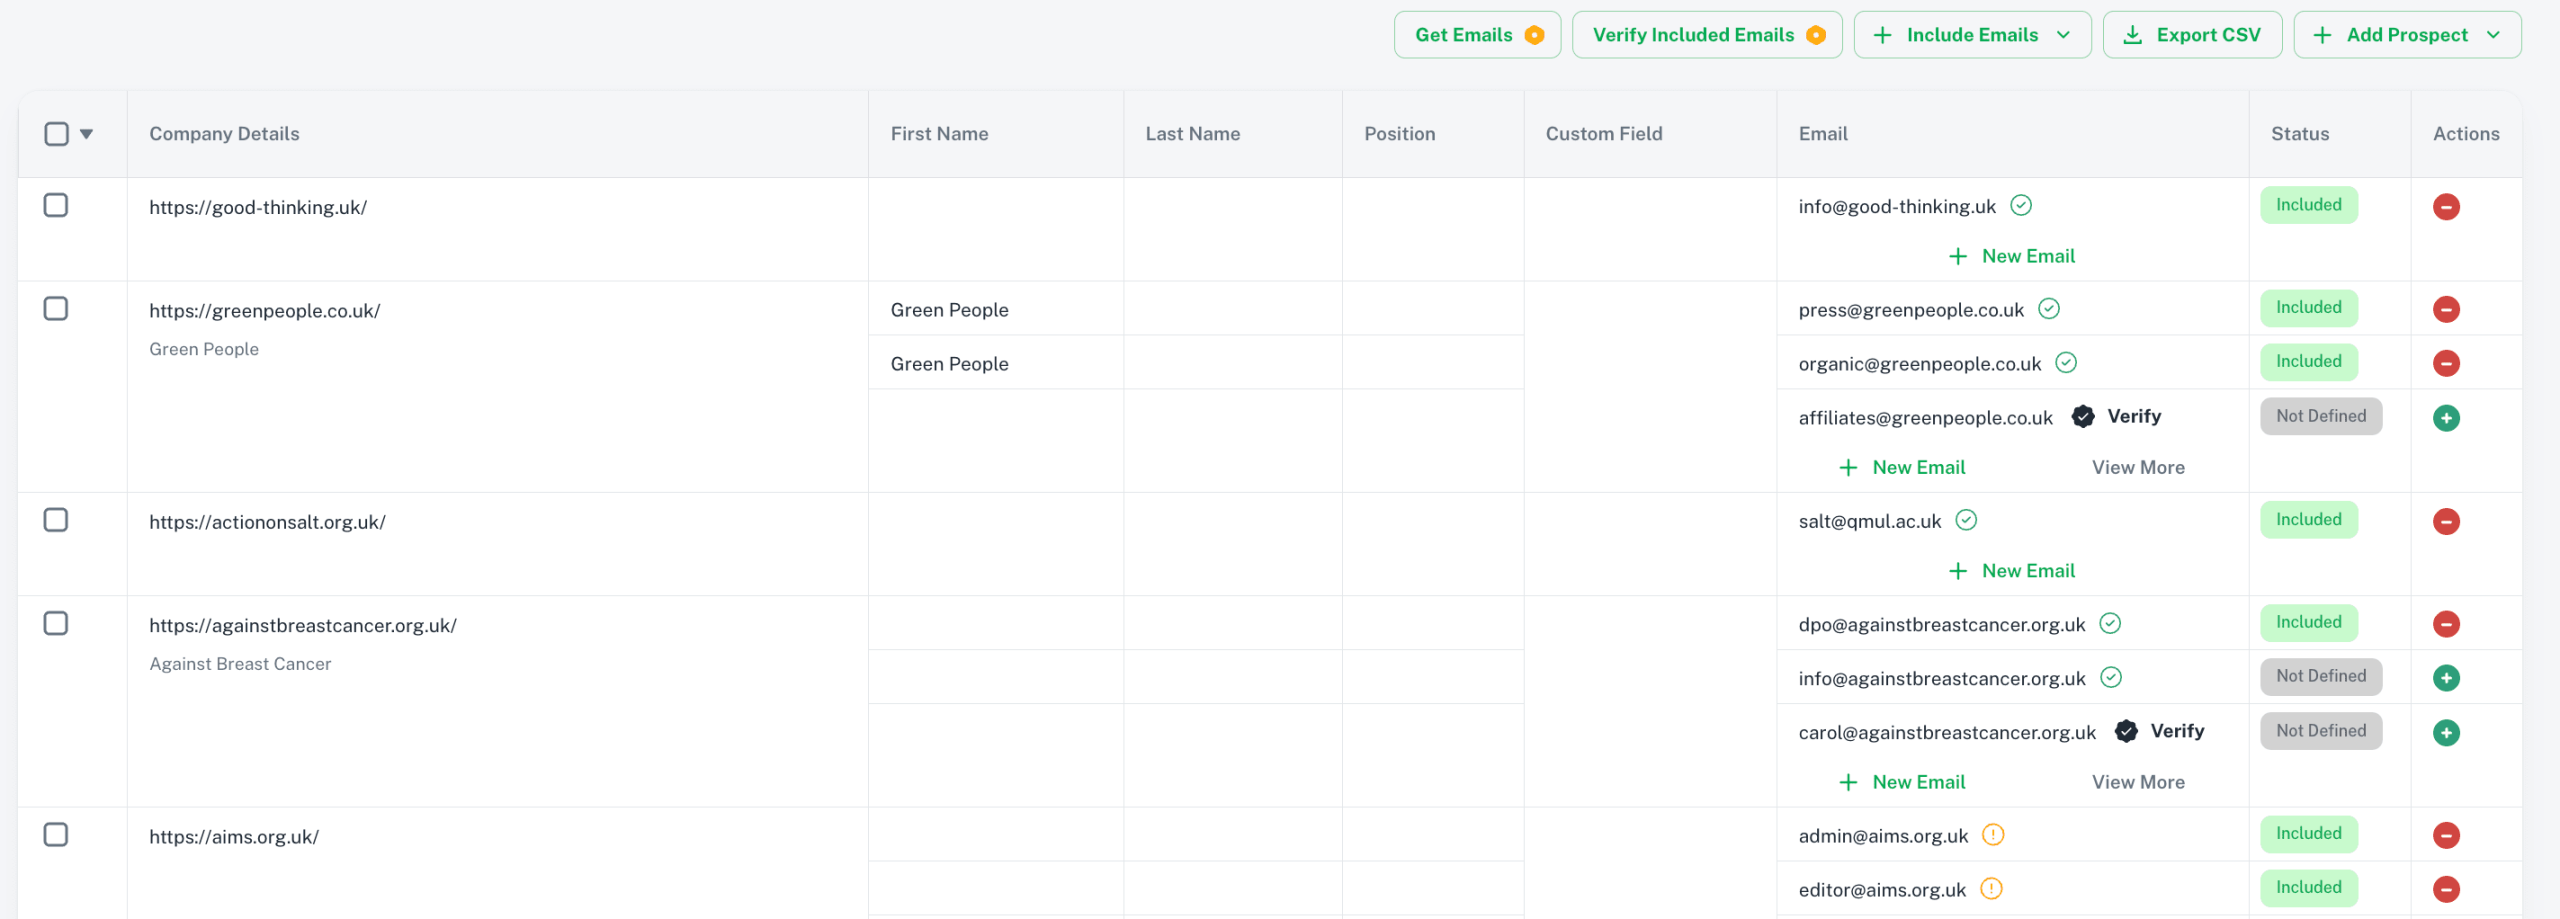Open selection options arrow beside header checkbox
The width and height of the screenshot is (2560, 919).
(87, 134)
